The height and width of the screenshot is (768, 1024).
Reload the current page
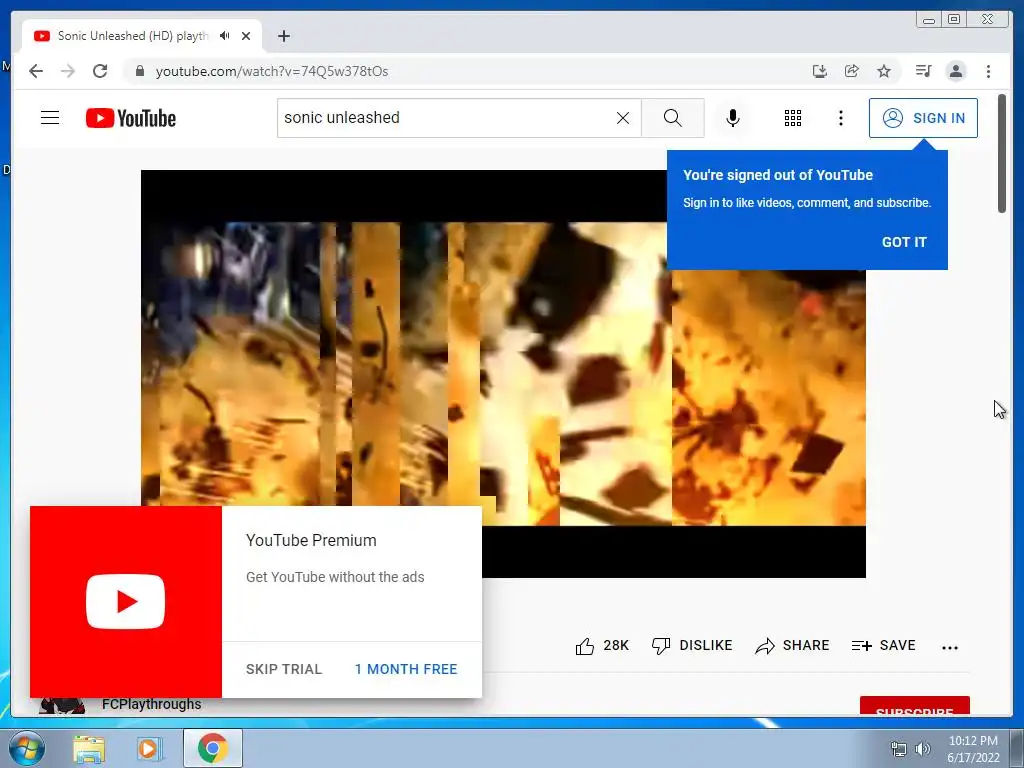(x=100, y=71)
